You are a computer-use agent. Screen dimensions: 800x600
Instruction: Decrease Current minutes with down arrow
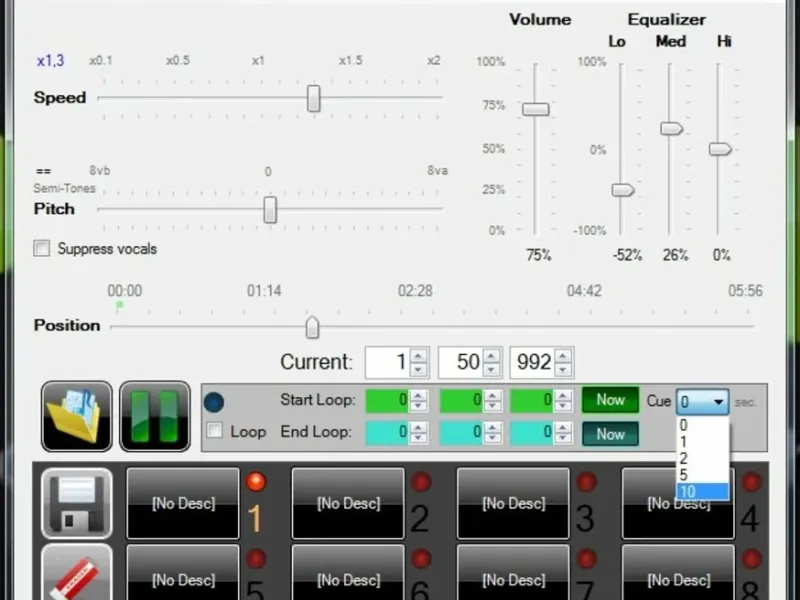point(418,369)
